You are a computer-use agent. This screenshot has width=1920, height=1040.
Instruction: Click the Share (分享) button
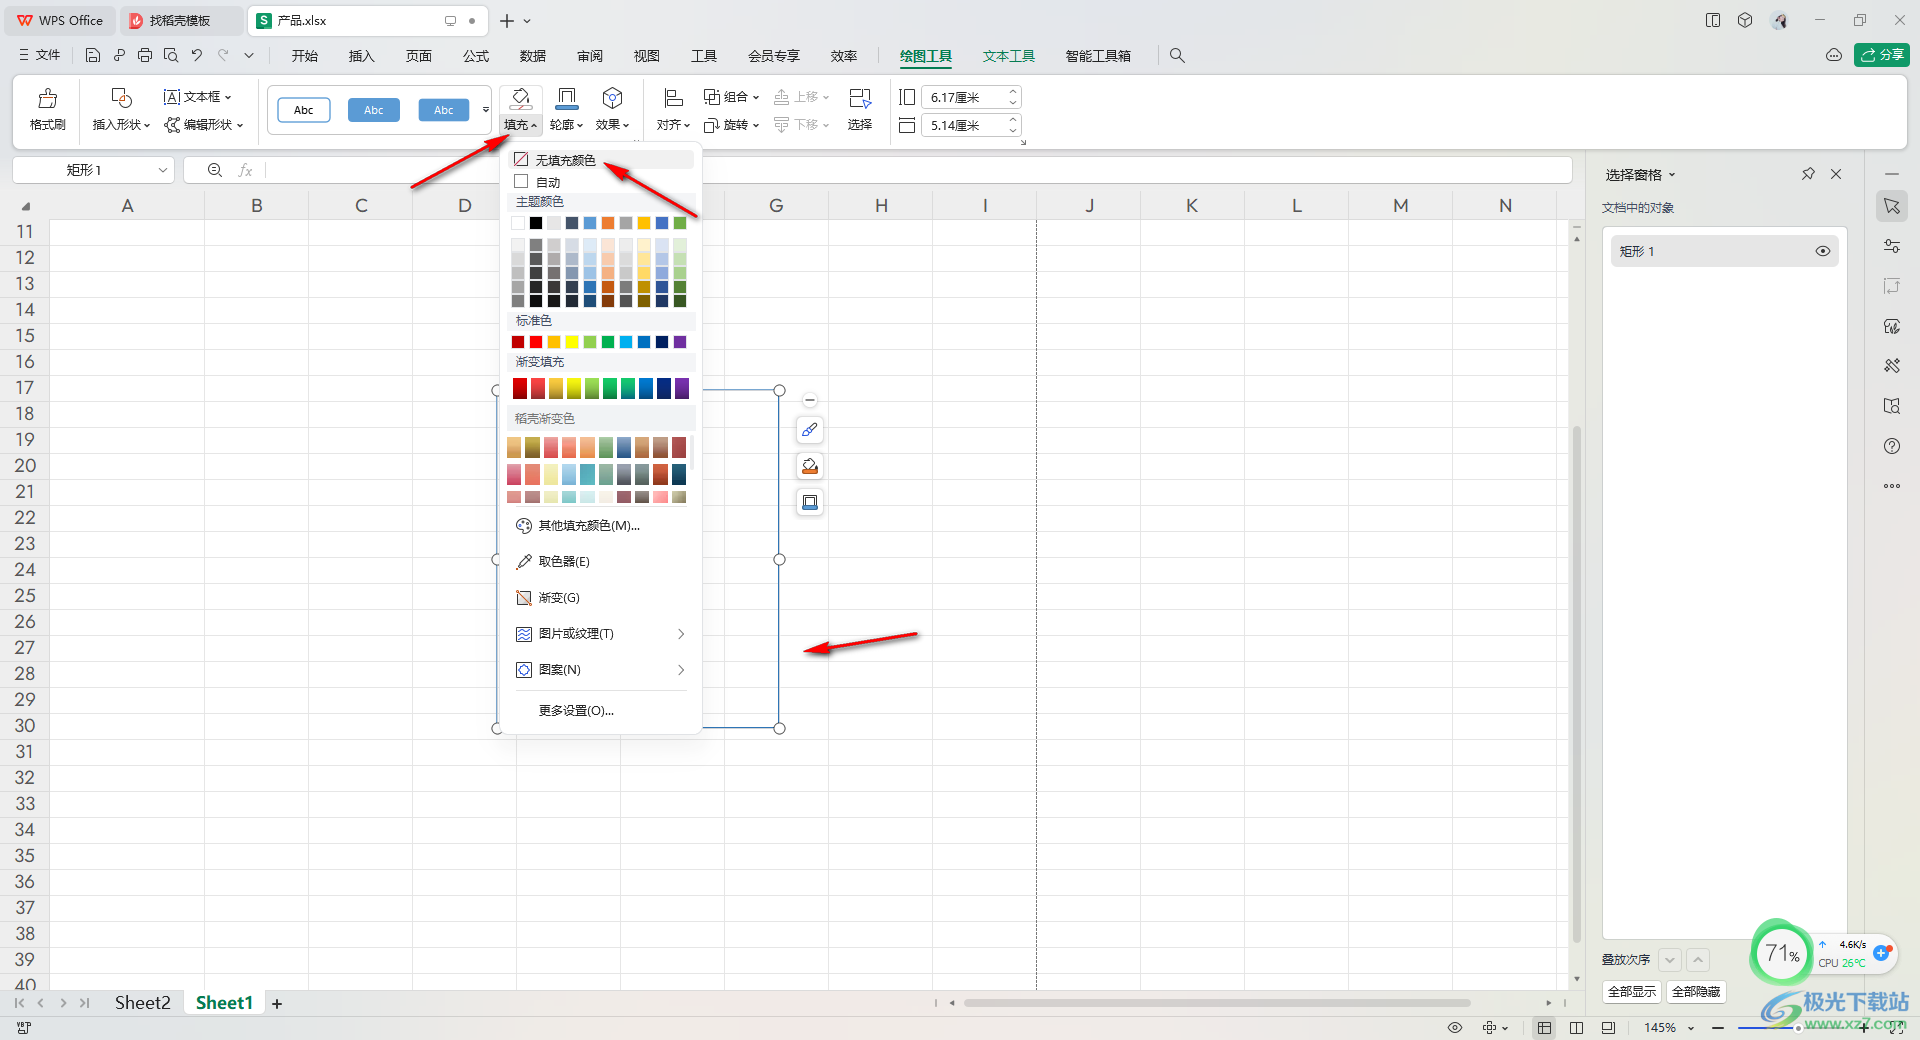pyautogui.click(x=1882, y=55)
